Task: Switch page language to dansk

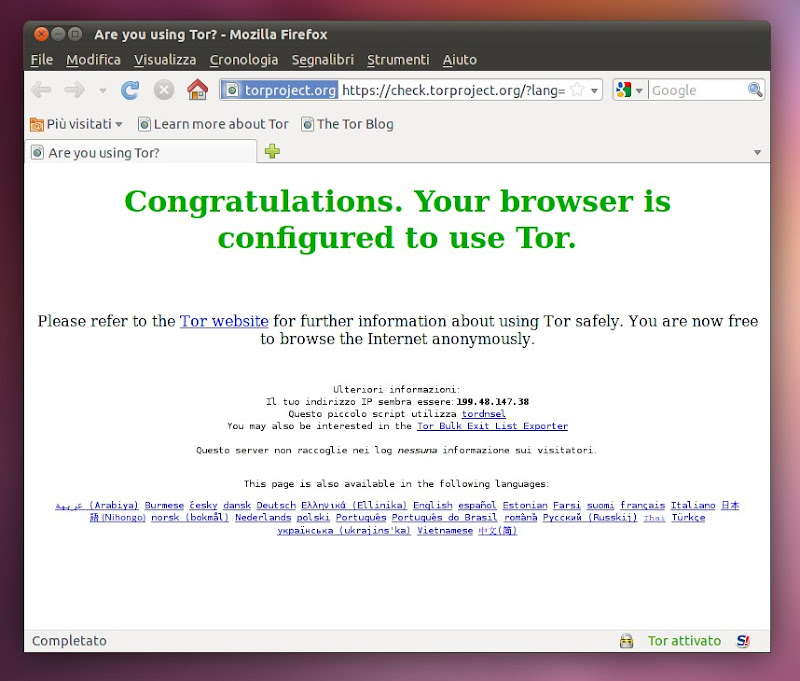Action: point(237,506)
